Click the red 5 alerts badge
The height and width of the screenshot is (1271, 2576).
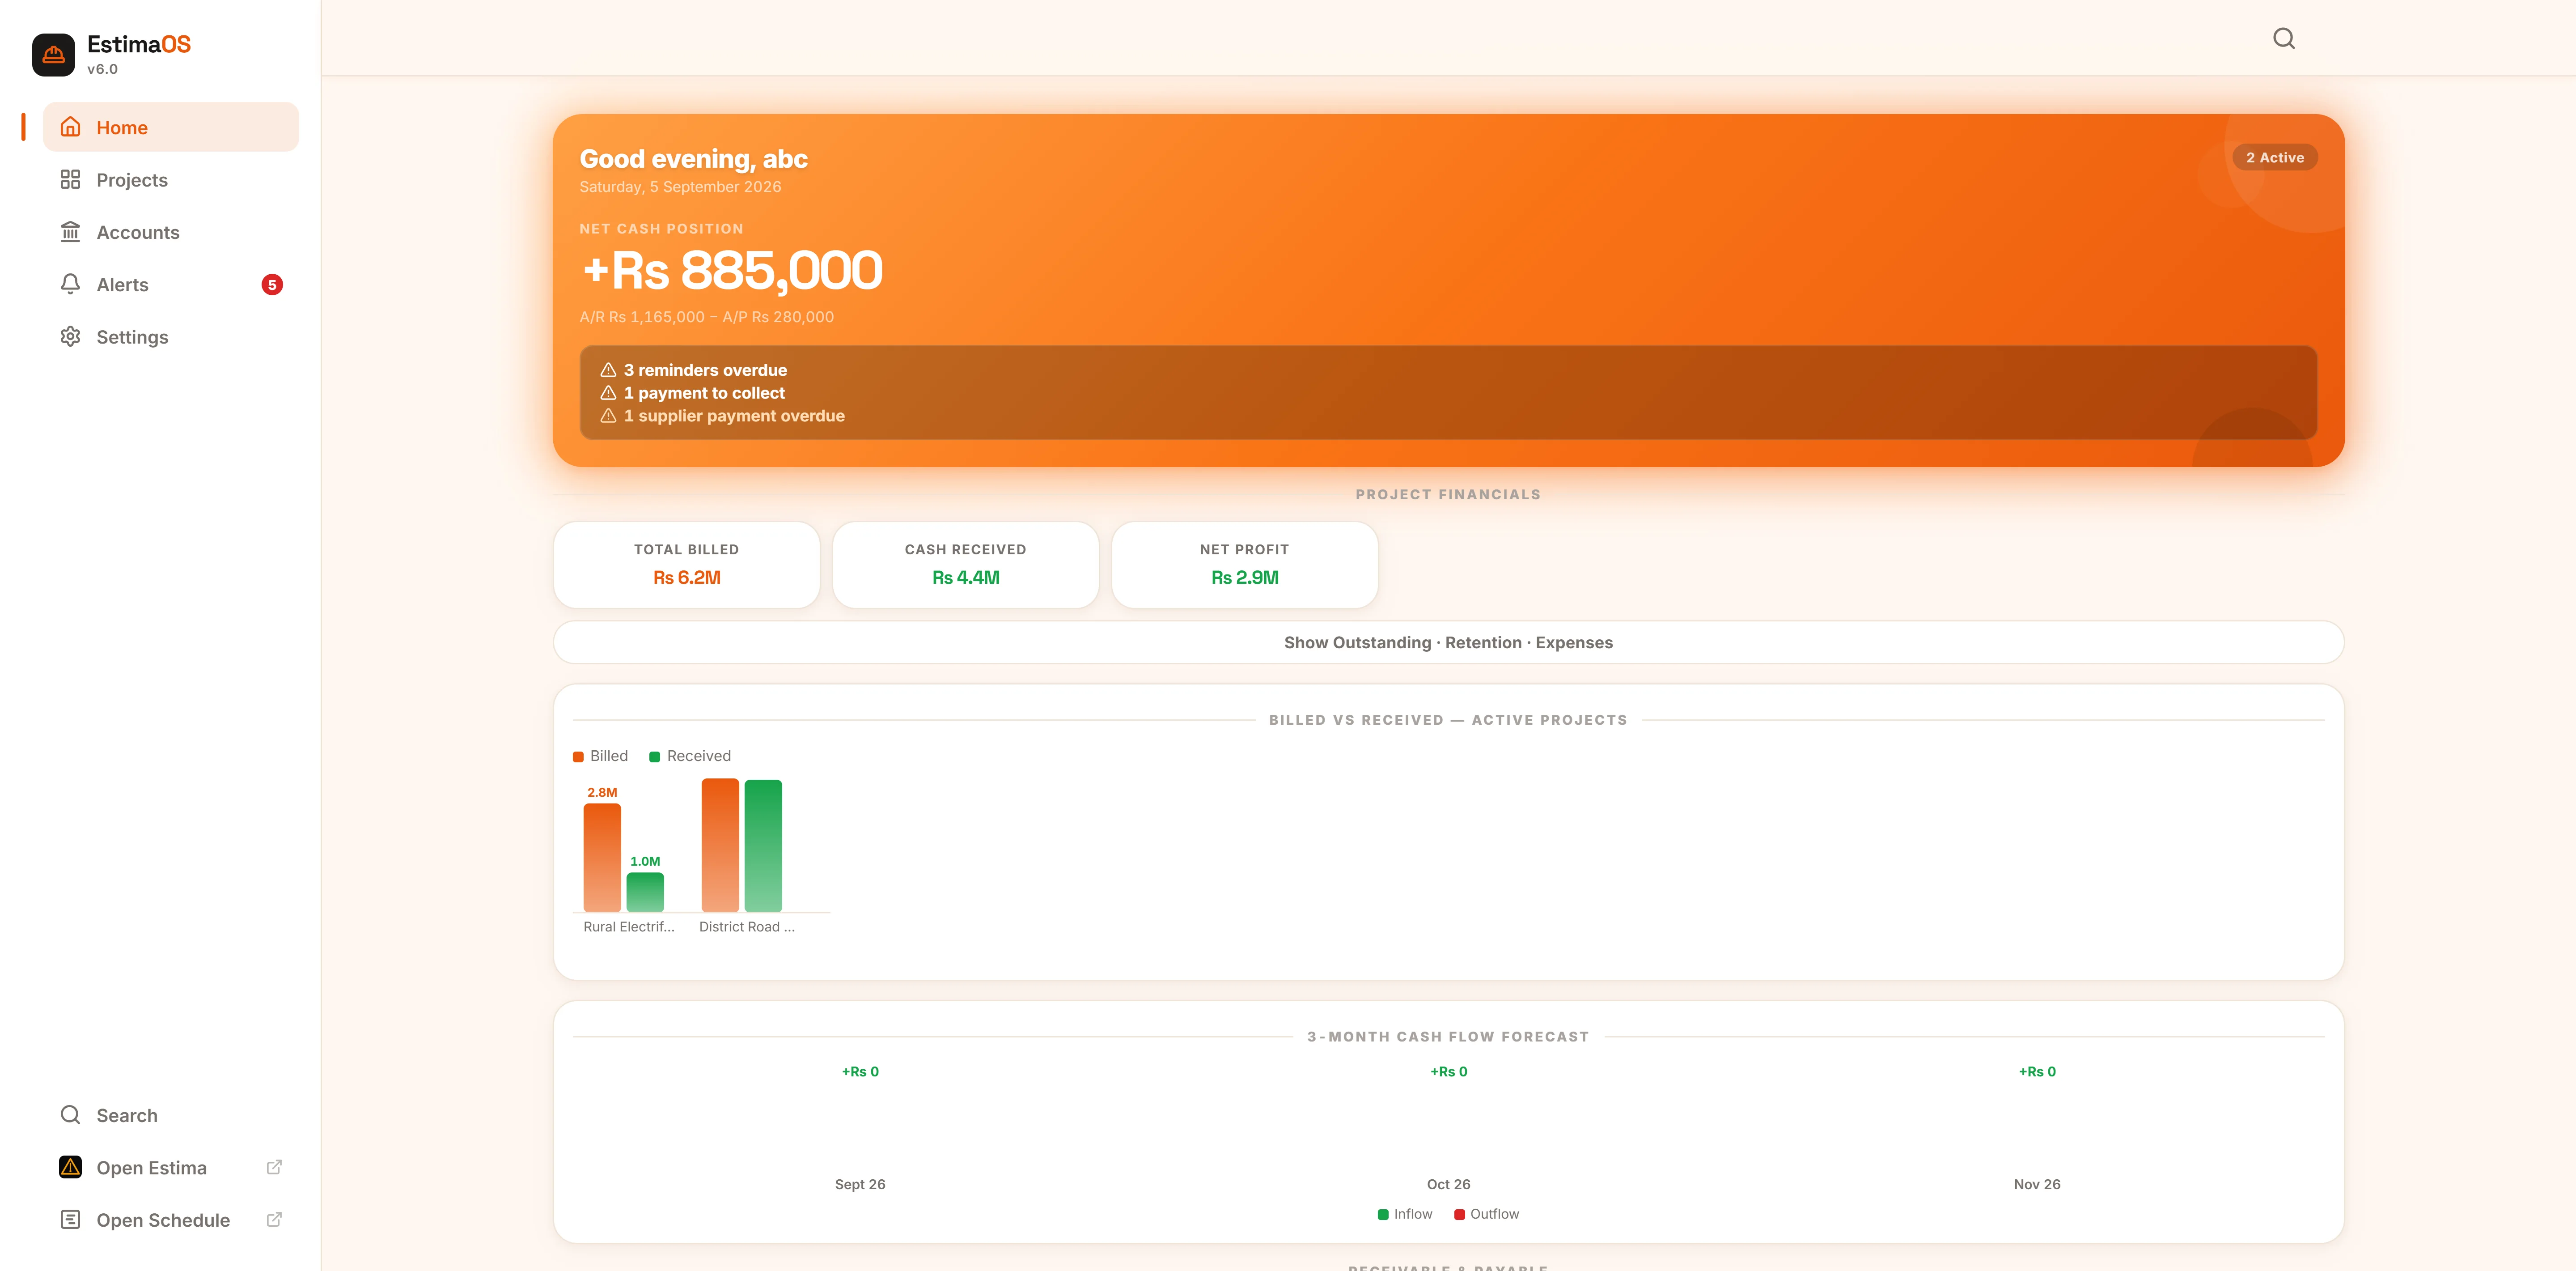point(272,285)
